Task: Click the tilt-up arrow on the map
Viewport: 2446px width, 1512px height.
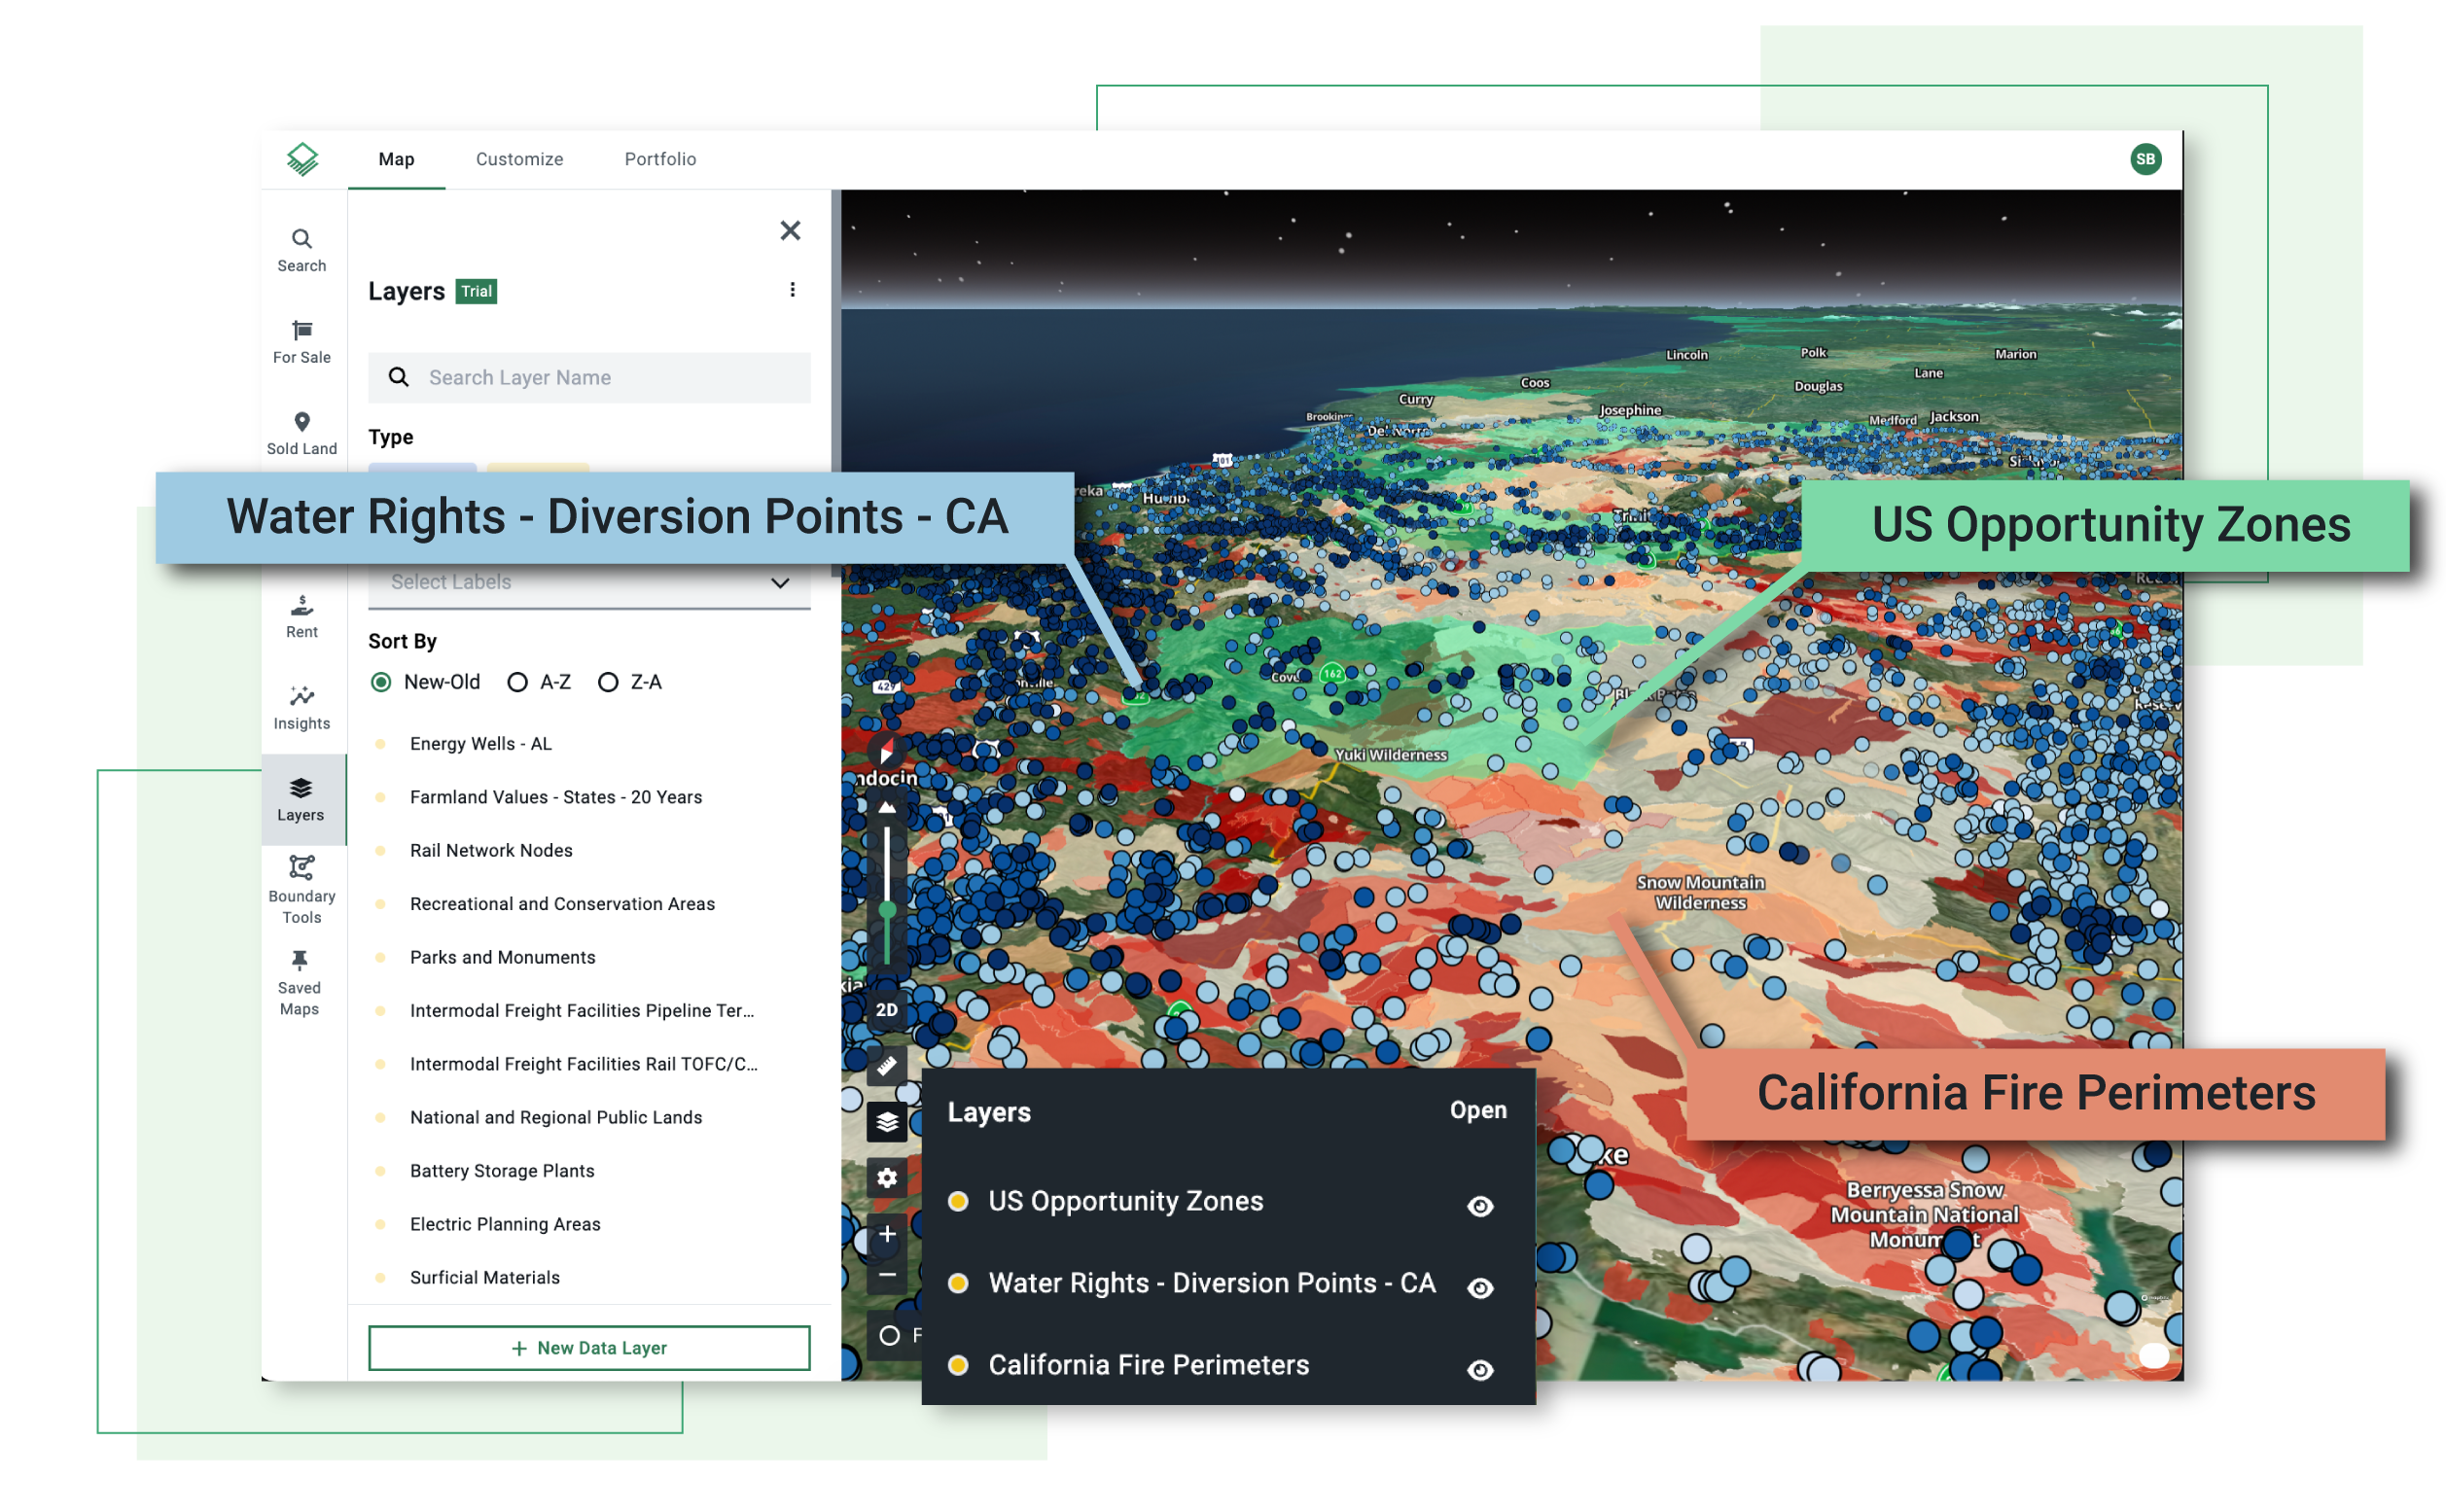Action: pos(886,807)
